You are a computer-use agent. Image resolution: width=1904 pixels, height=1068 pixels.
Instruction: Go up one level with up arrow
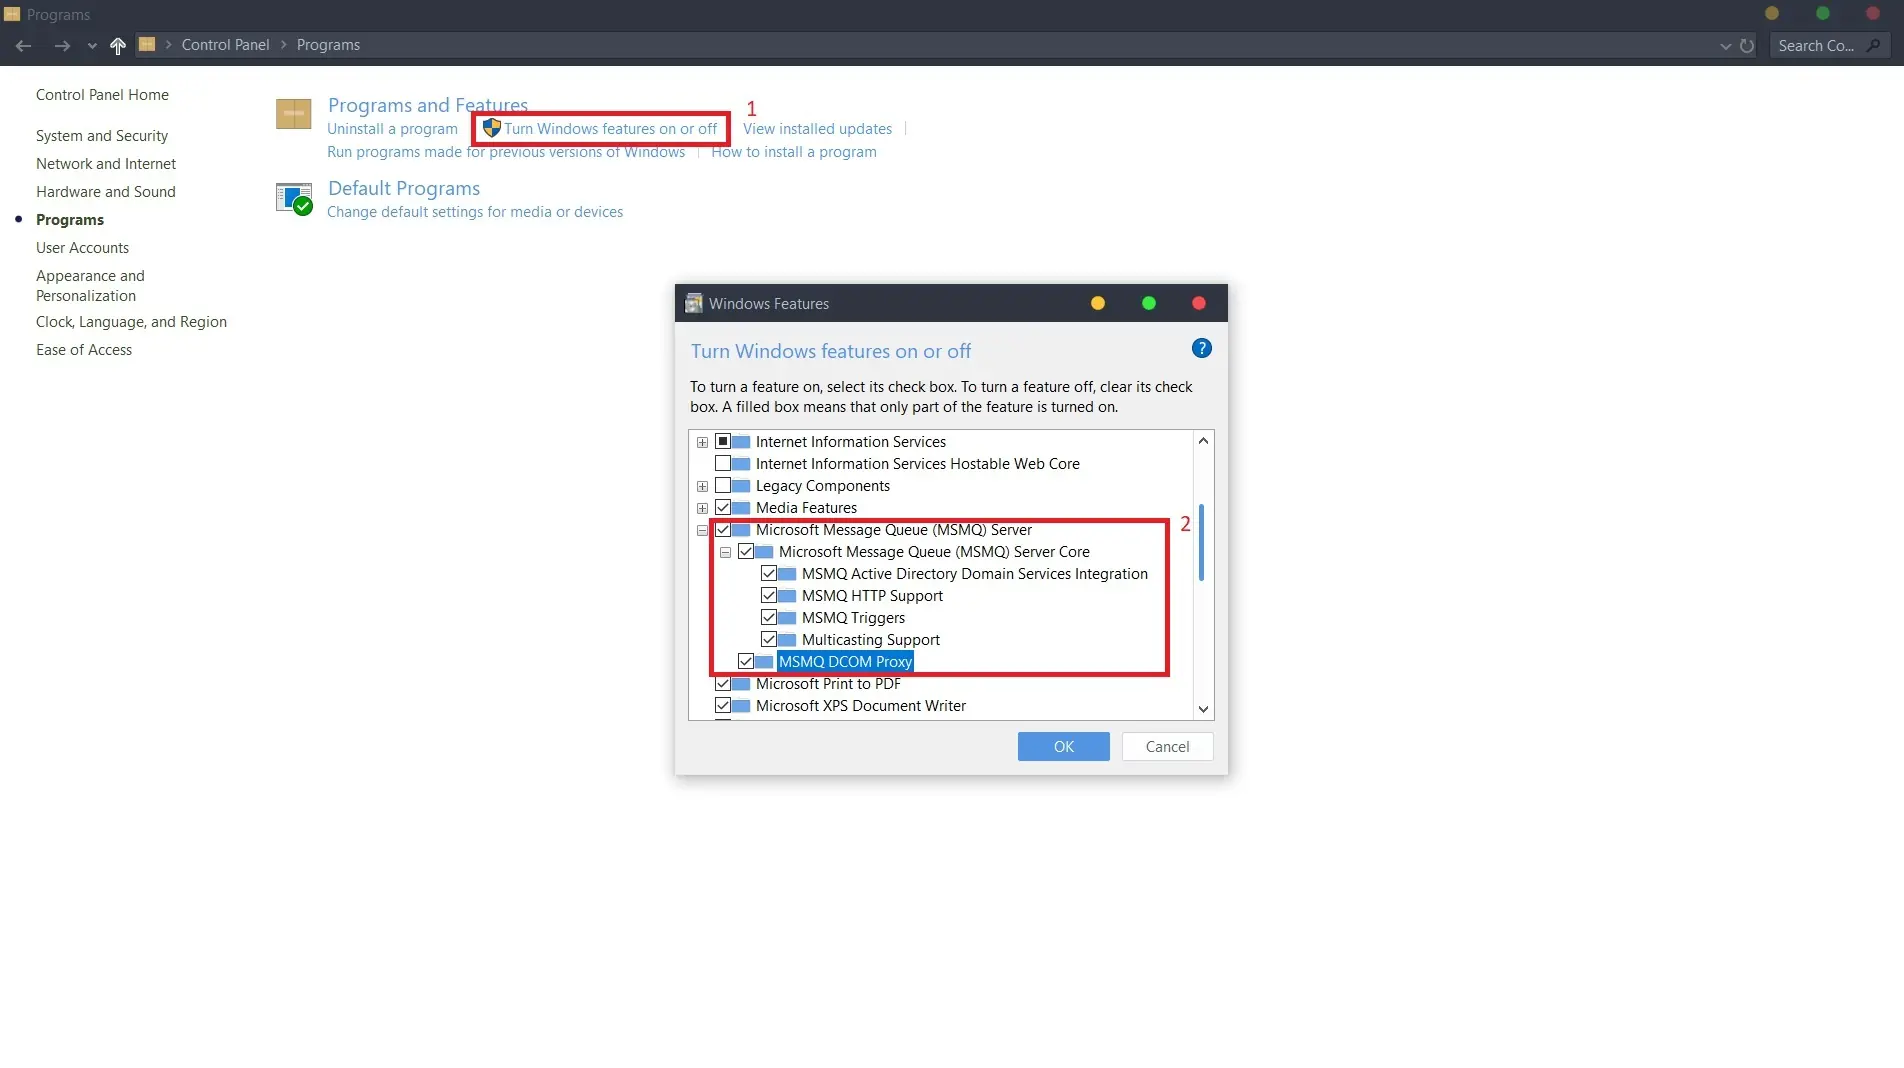(x=118, y=45)
